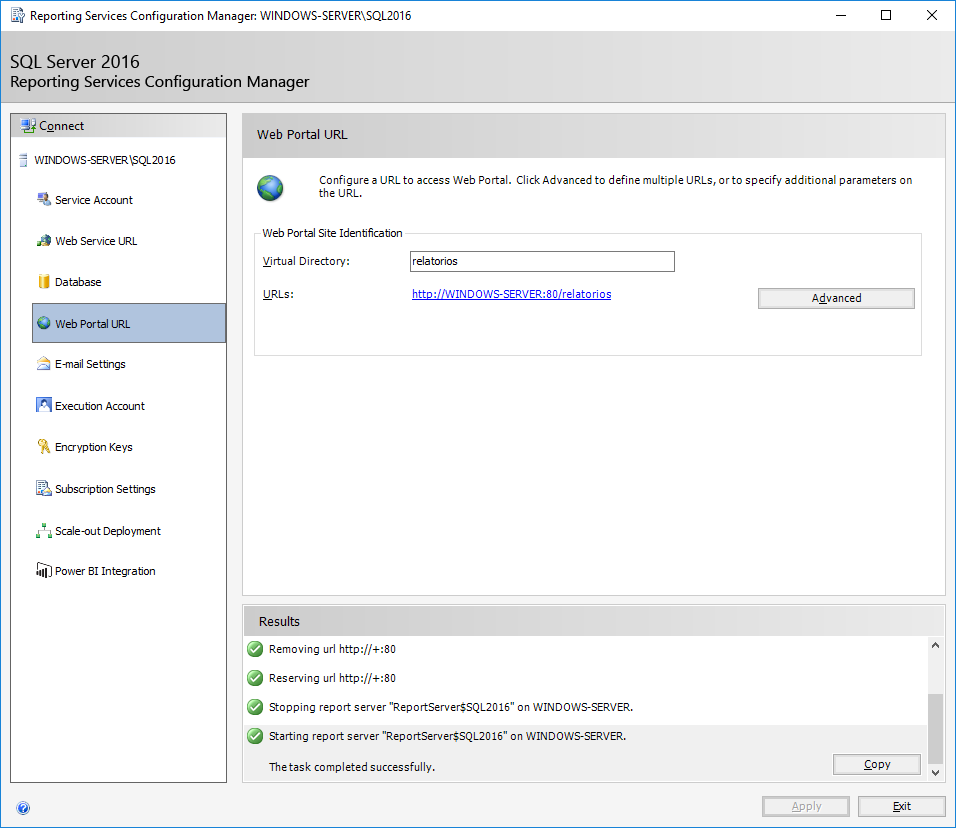Click the Copy button in Results
The image size is (956, 828).
877,764
